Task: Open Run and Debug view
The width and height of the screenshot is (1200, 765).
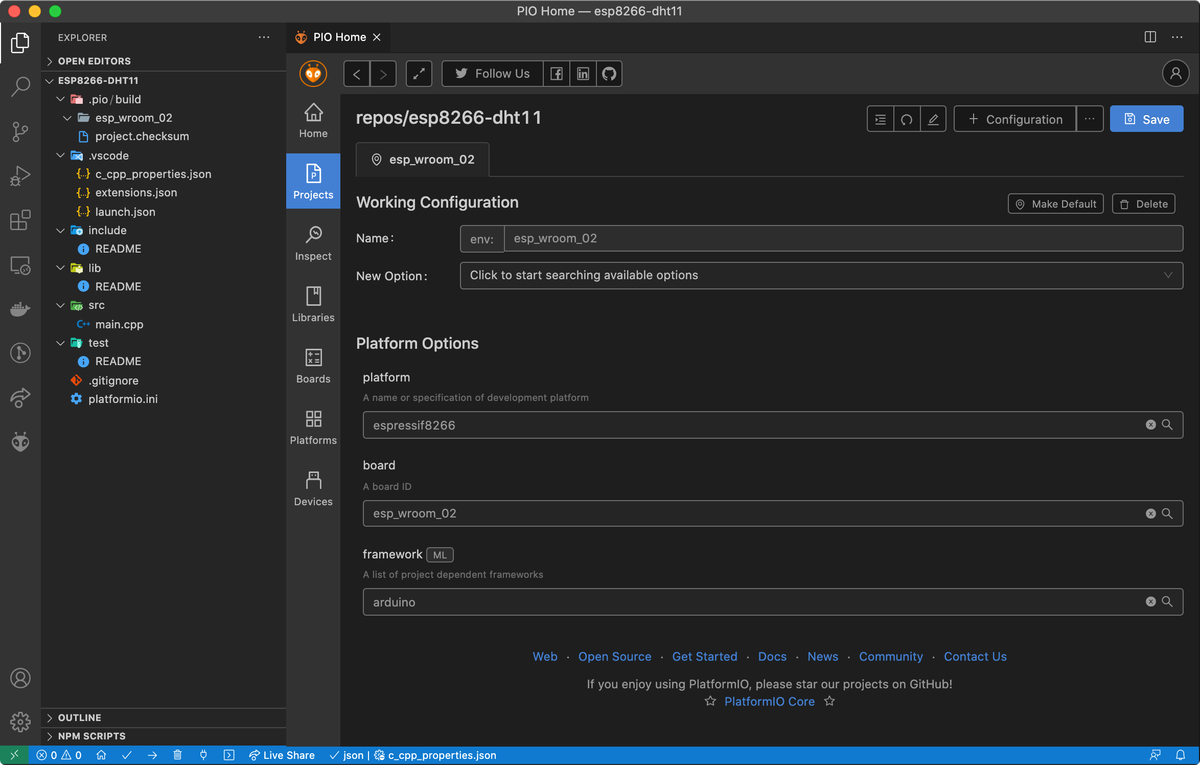Action: pyautogui.click(x=20, y=176)
